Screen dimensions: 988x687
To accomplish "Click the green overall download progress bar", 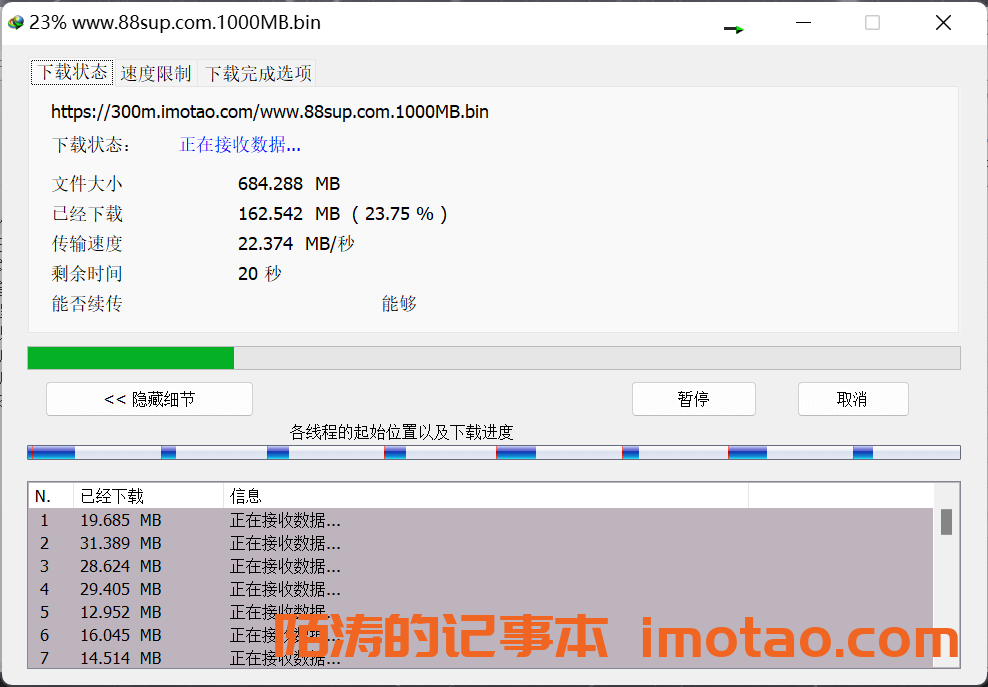I will click(130, 358).
